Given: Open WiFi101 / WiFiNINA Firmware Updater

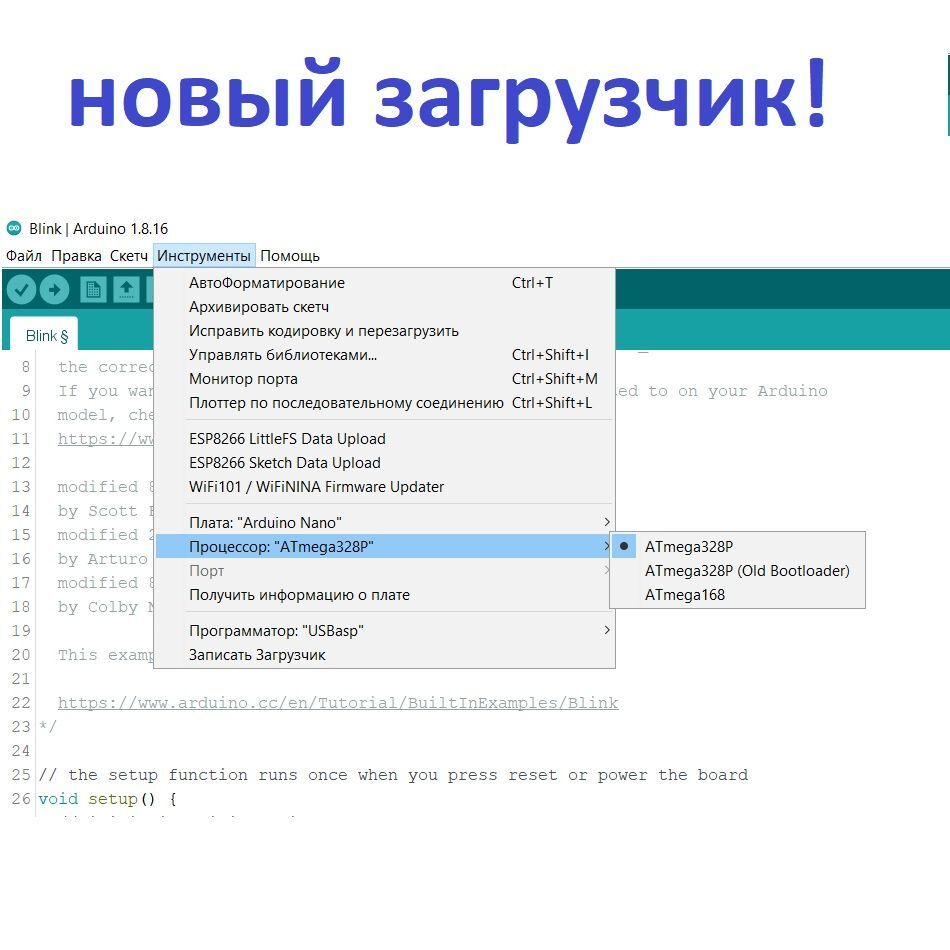Looking at the screenshot, I should [385, 487].
